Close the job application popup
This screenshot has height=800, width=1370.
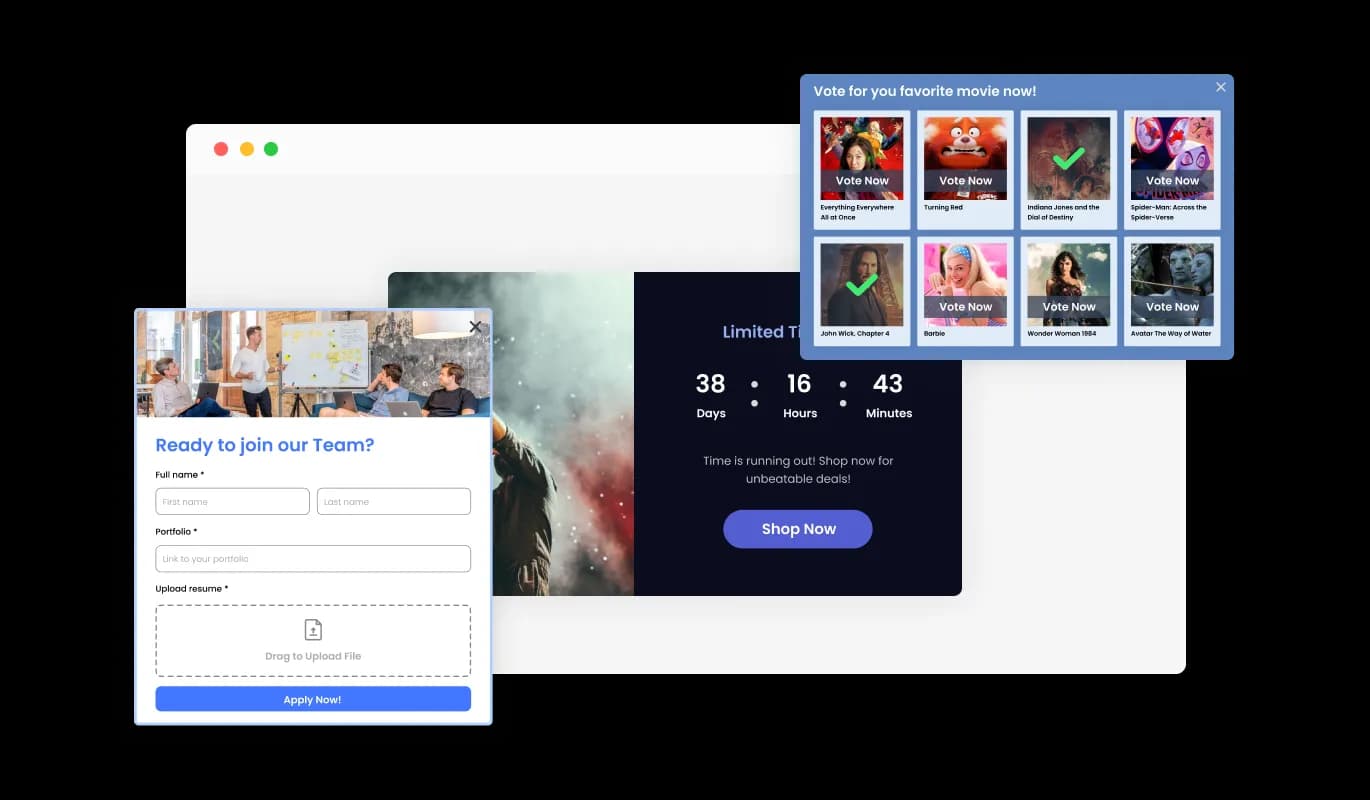(x=475, y=327)
